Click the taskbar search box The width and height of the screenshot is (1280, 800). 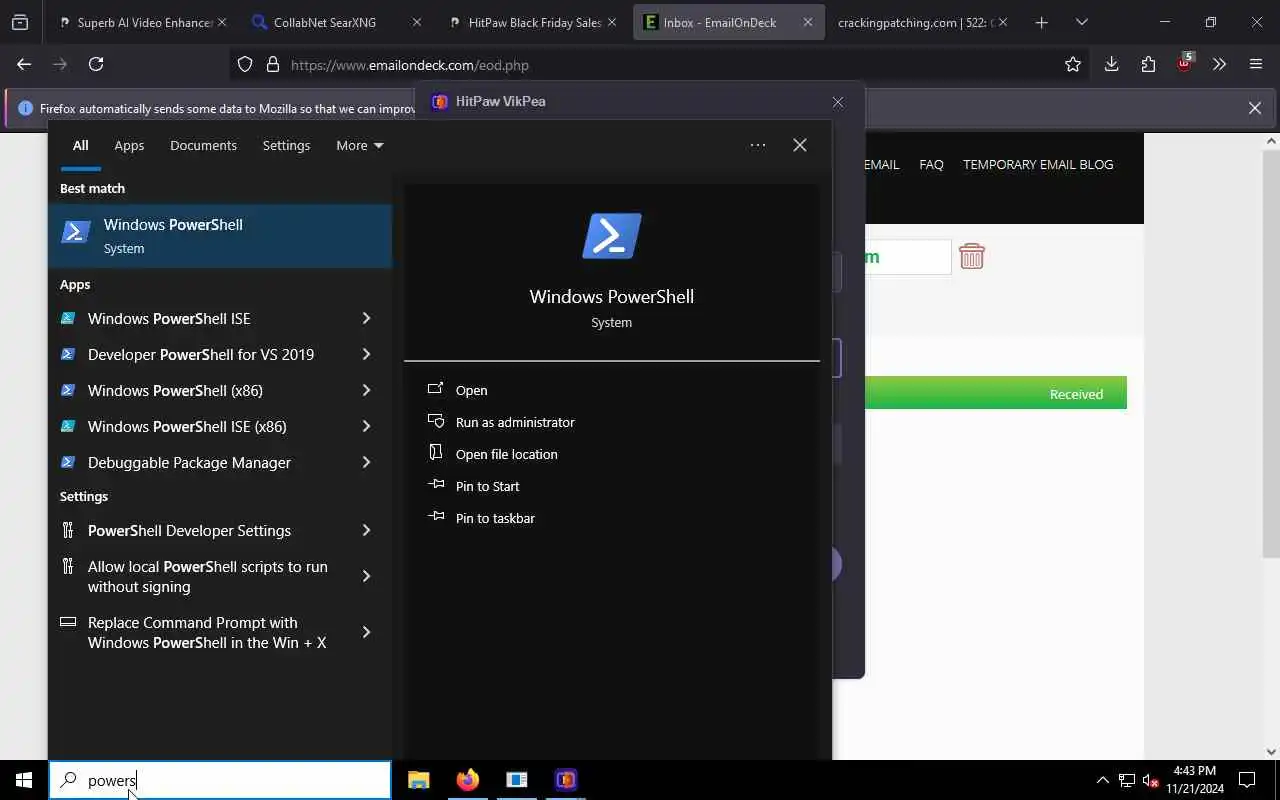[x=220, y=780]
